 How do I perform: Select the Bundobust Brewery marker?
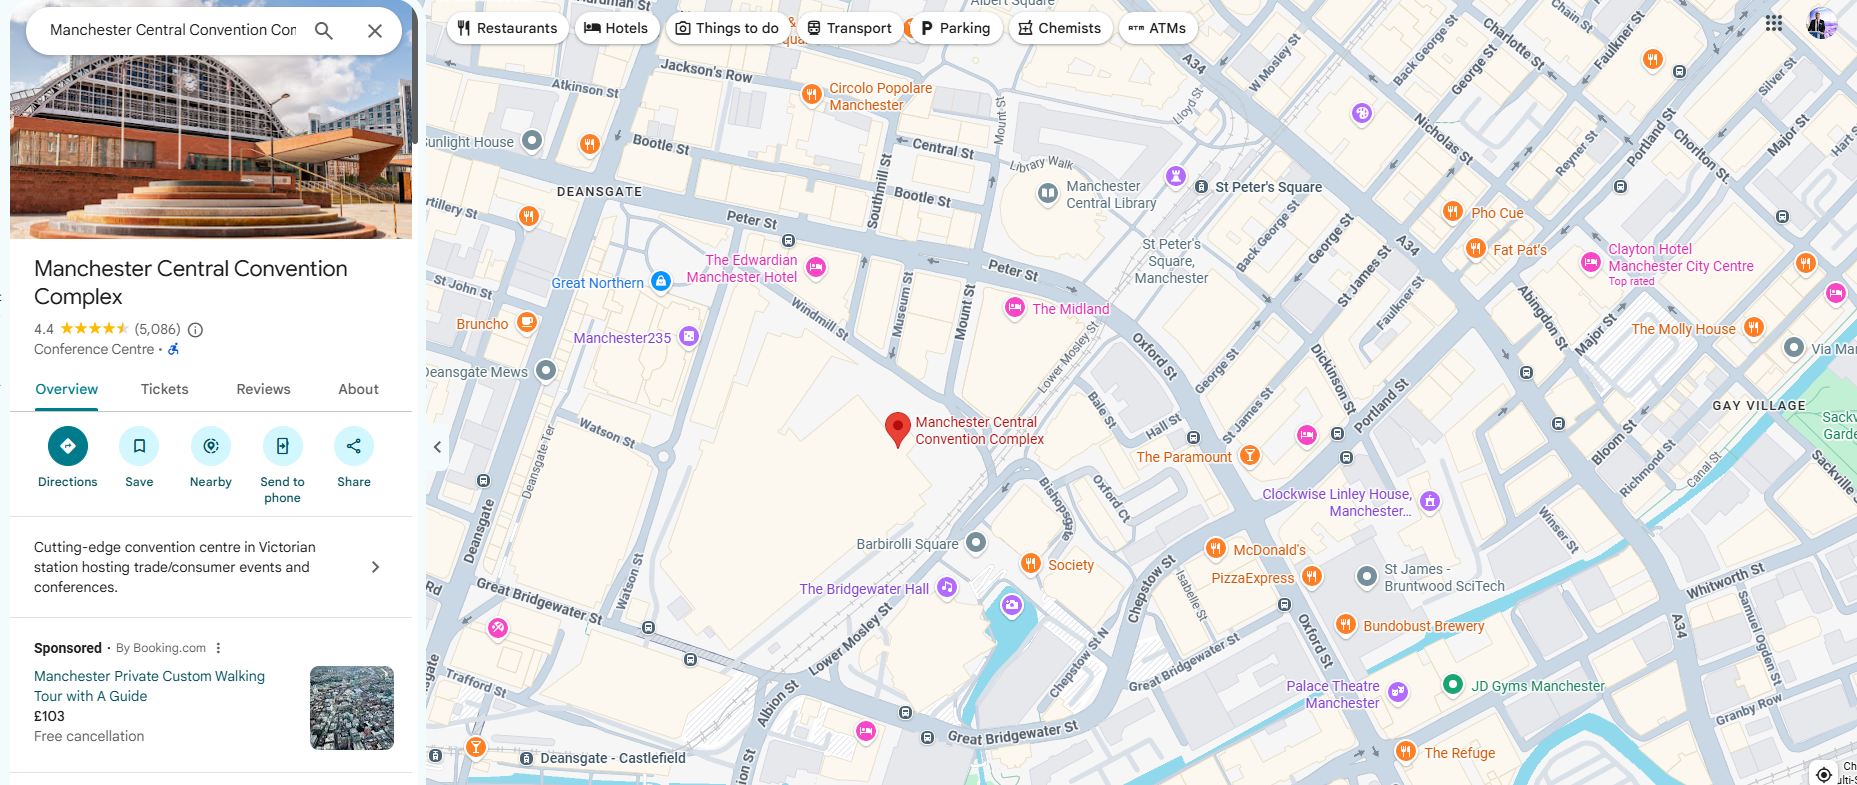pyautogui.click(x=1345, y=624)
